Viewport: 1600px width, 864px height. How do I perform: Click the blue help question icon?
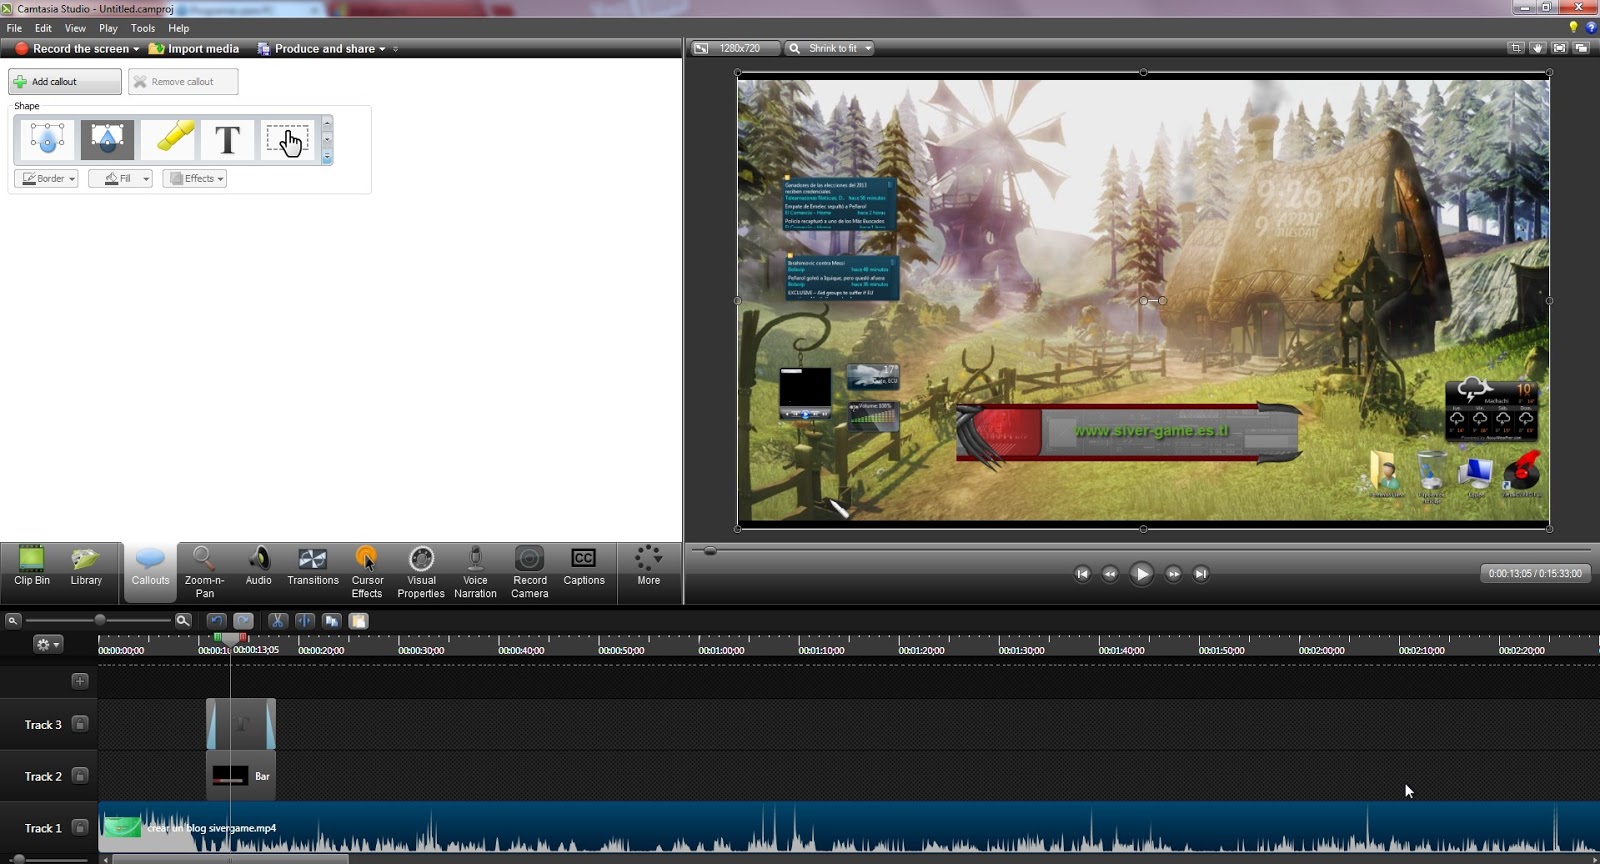click(x=1591, y=28)
